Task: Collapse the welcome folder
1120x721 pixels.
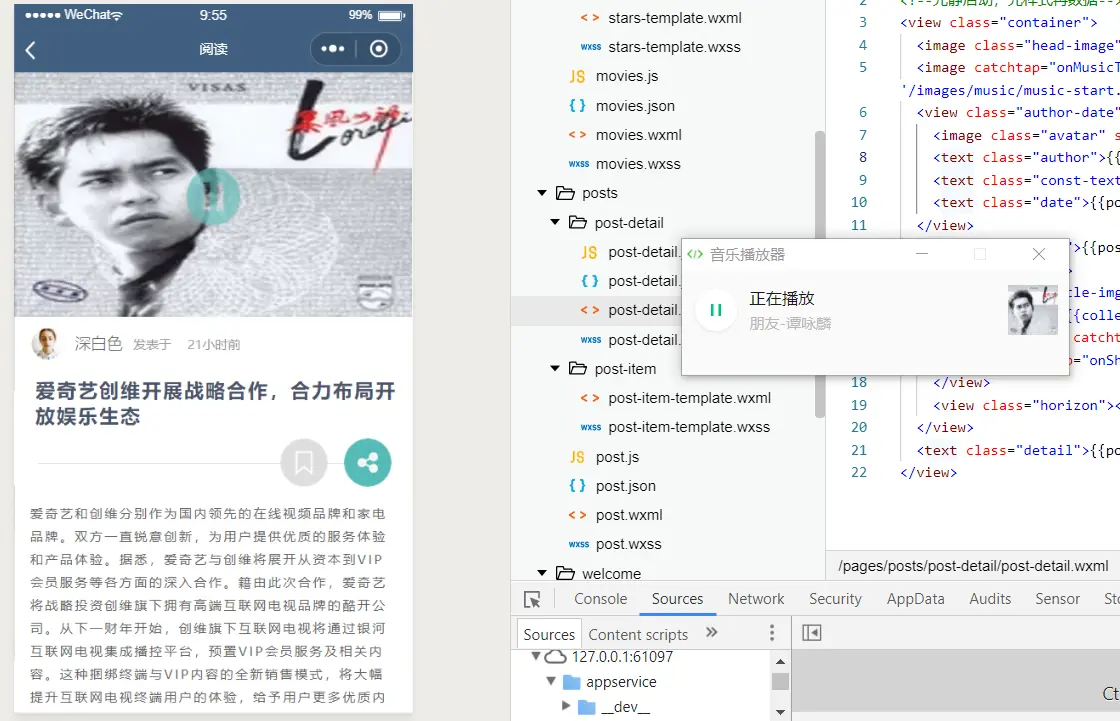Action: pyautogui.click(x=542, y=573)
